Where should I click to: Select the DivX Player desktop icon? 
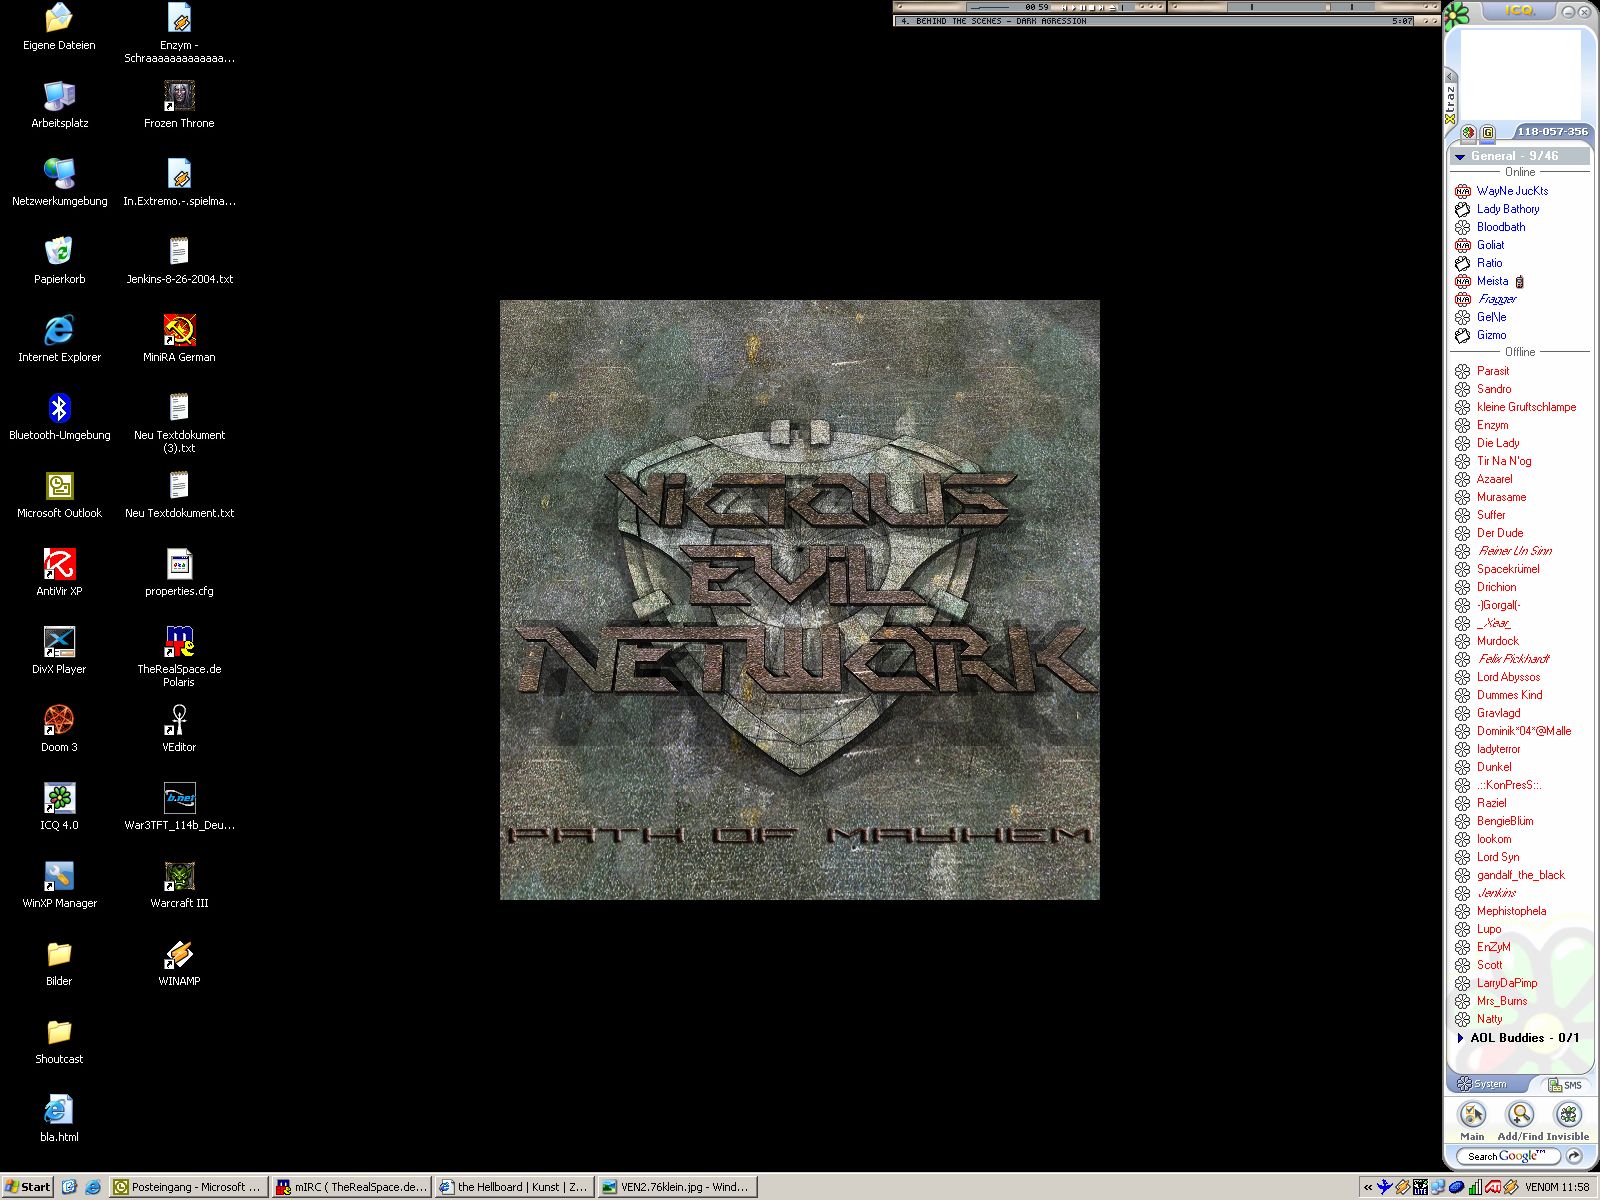tap(59, 650)
